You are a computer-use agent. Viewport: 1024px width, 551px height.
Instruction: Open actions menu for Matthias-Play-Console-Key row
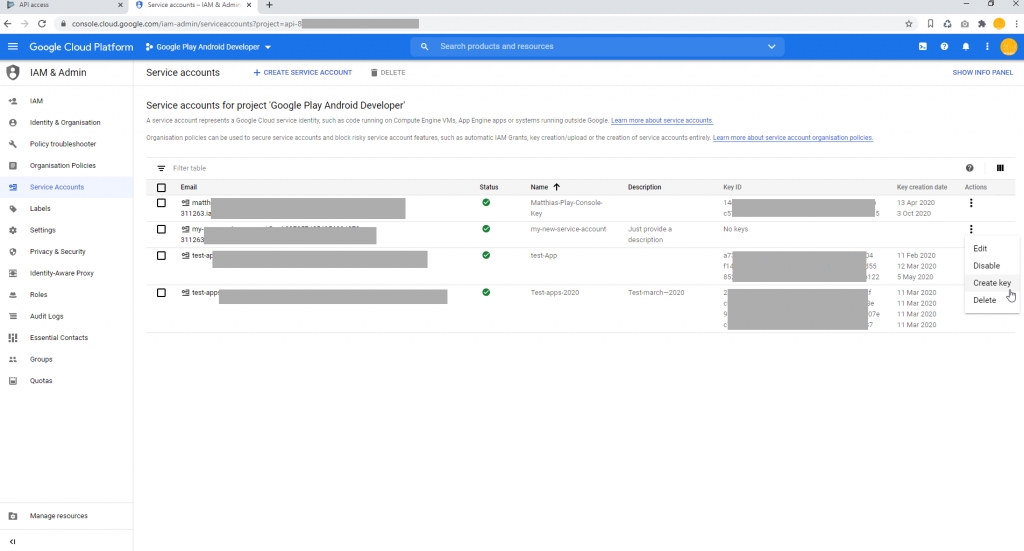click(x=971, y=203)
